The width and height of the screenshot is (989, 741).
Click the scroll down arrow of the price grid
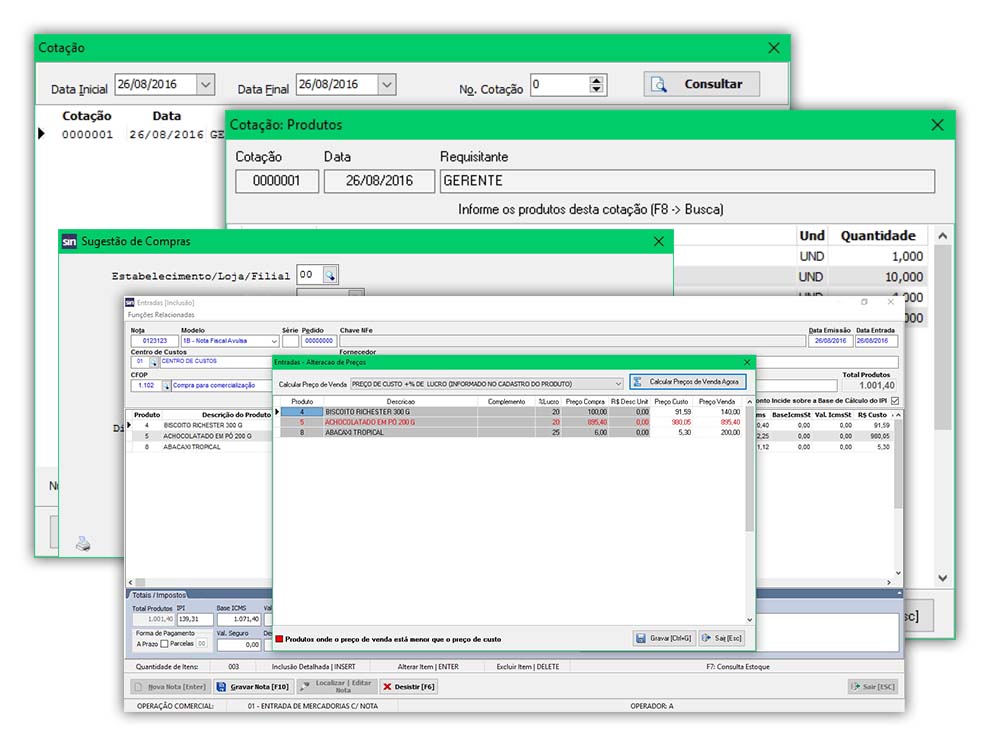(749, 620)
